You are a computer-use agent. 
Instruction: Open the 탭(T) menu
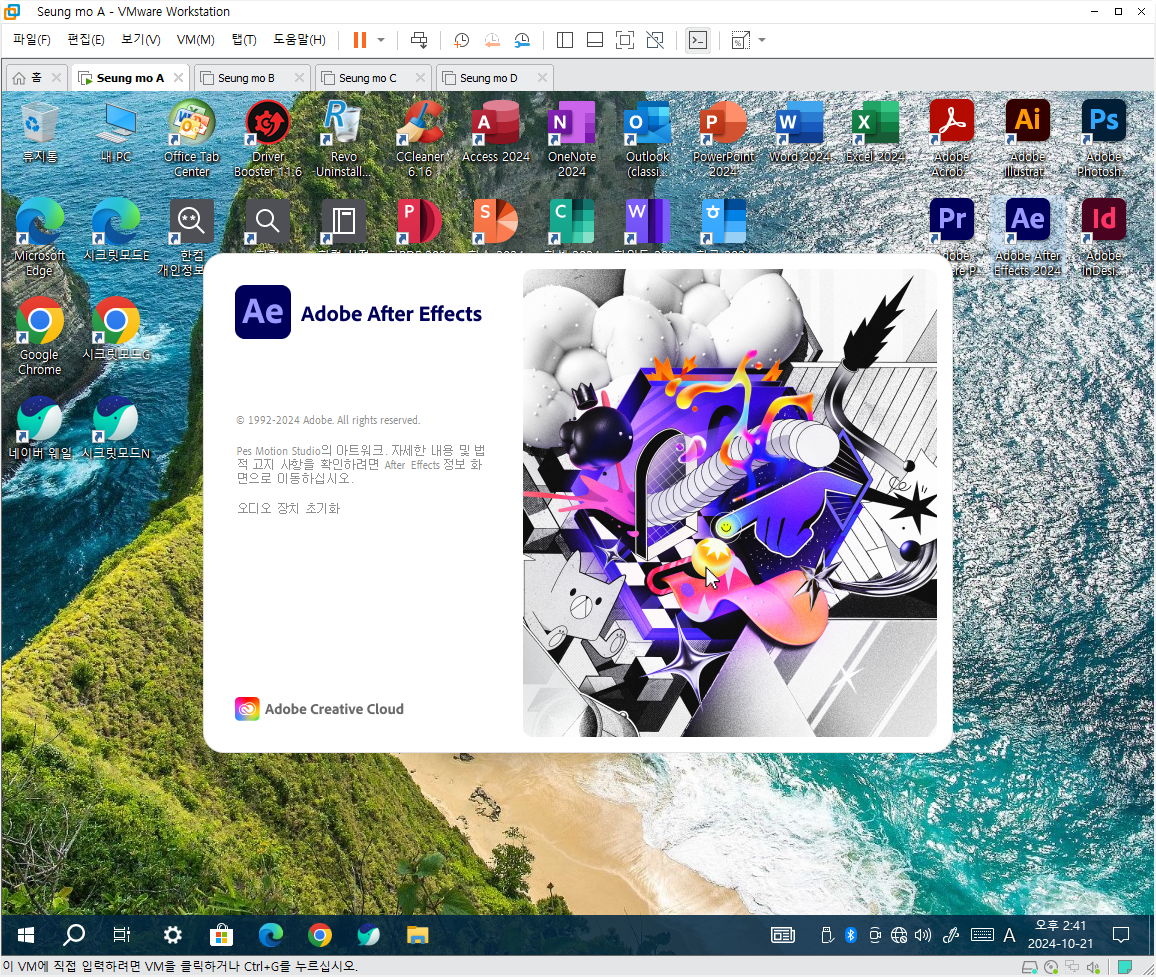pyautogui.click(x=244, y=40)
